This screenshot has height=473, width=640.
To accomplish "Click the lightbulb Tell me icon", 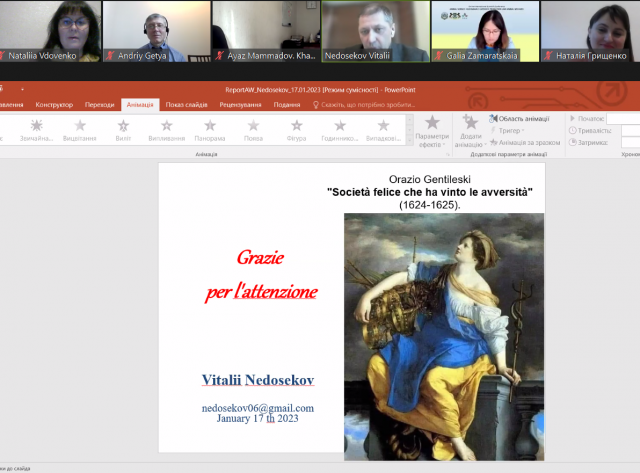I will pyautogui.click(x=316, y=105).
